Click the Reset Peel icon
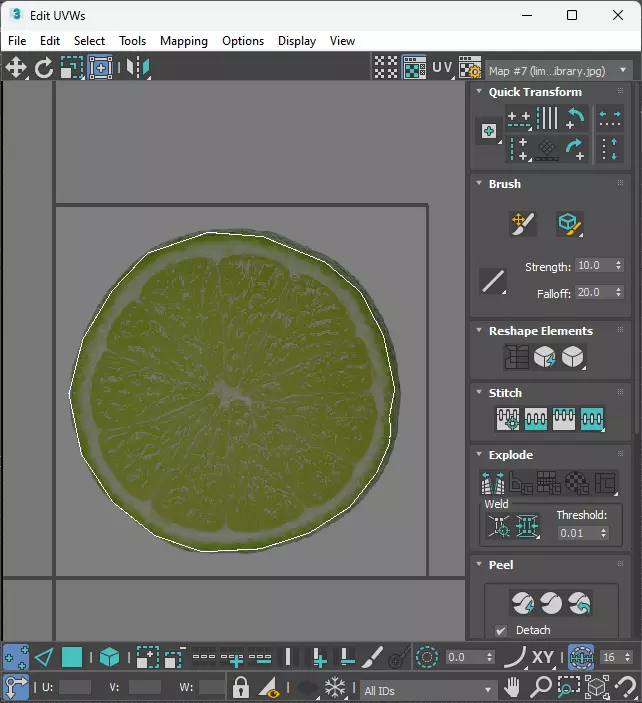 [x=579, y=603]
